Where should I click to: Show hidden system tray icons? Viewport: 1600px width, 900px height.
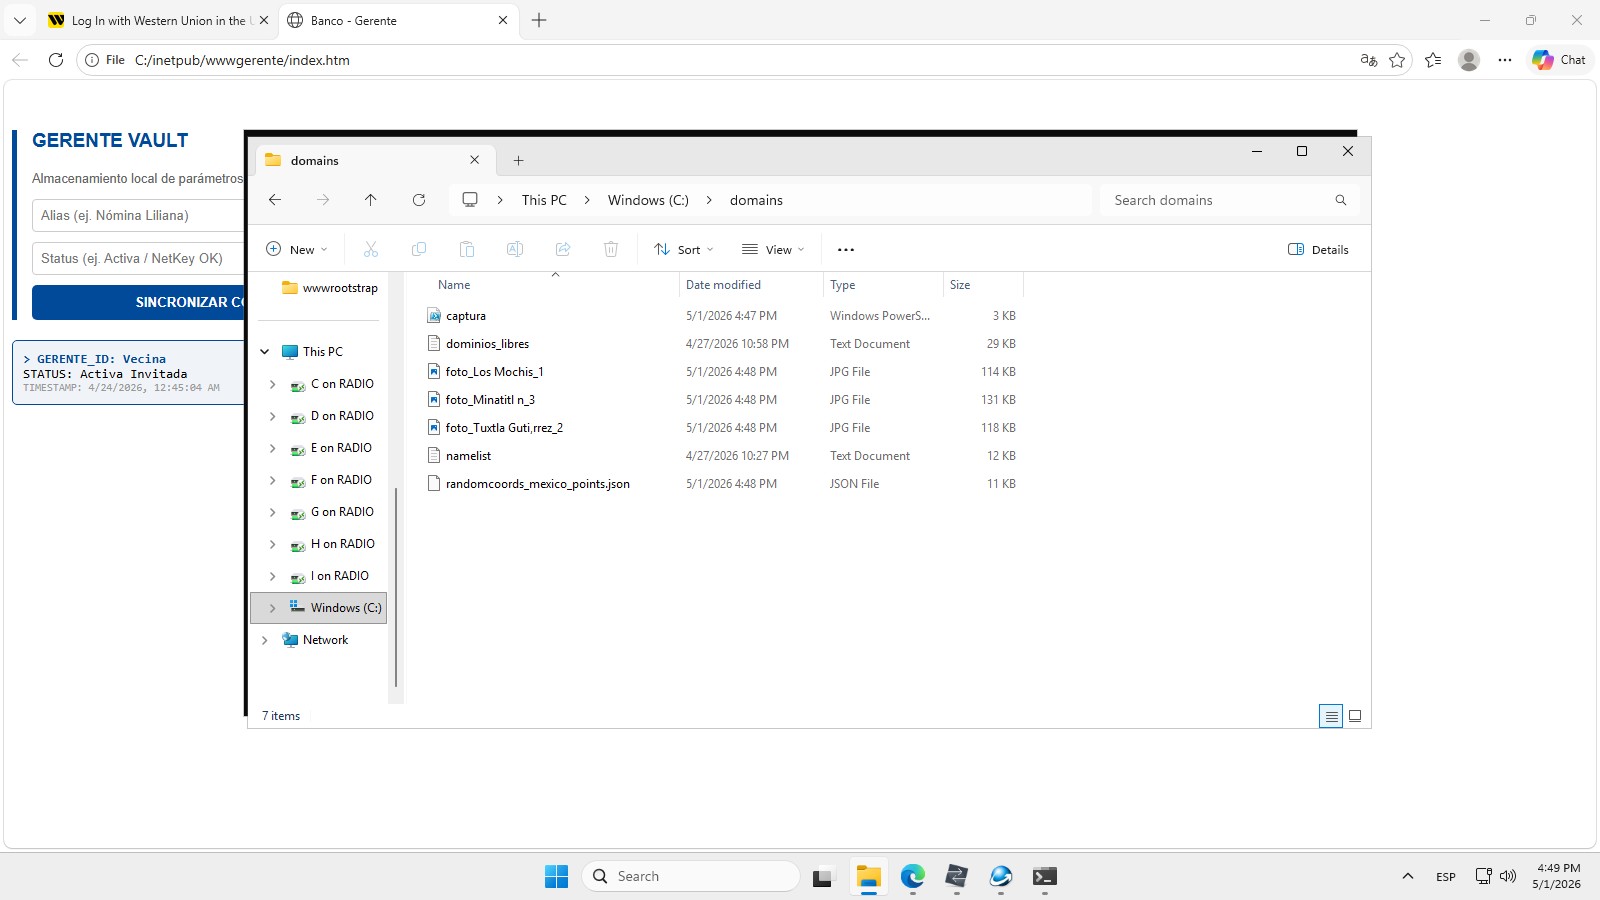[1408, 877]
